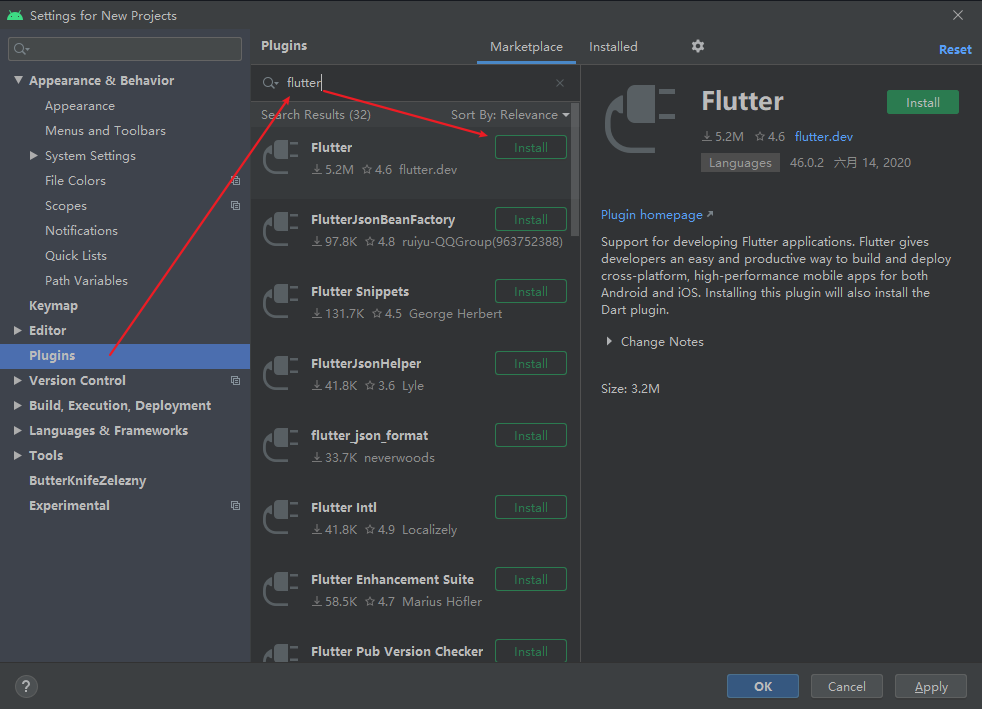This screenshot has width=982, height=709.
Task: Open the help question mark button
Action: pyautogui.click(x=27, y=686)
